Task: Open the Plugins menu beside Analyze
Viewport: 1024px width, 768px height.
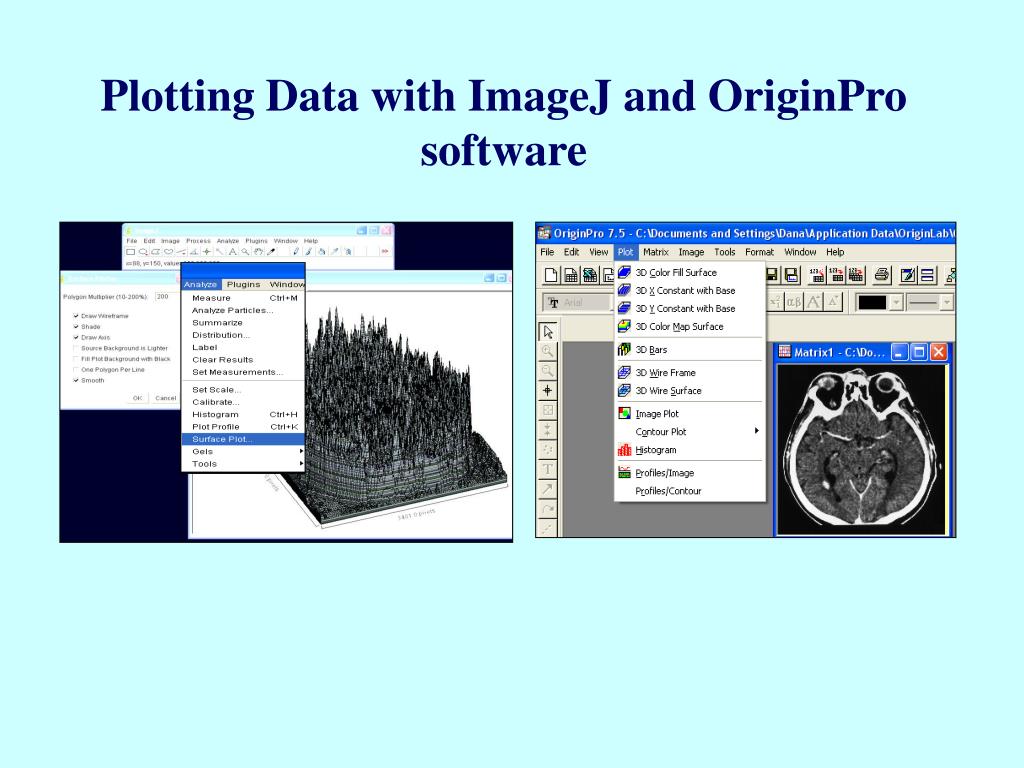Action: [243, 285]
